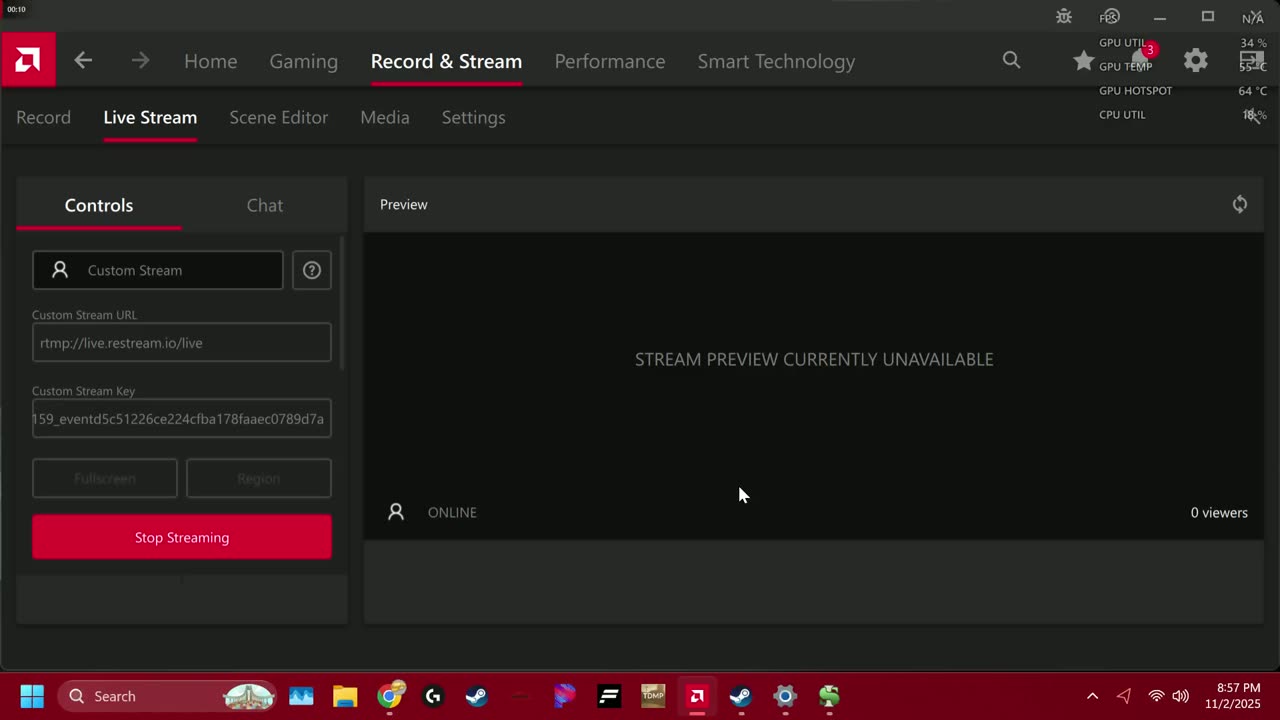Click the Region capture button
This screenshot has height=720, width=1280.
click(x=259, y=478)
